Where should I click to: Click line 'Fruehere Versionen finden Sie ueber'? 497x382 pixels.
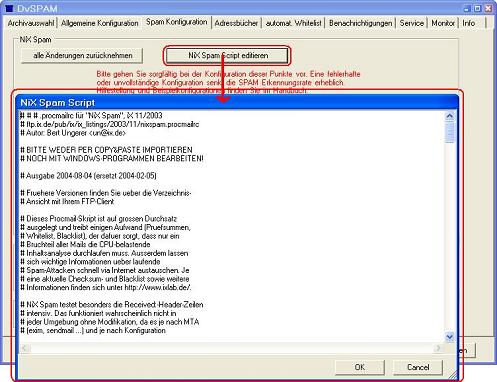click(x=106, y=193)
